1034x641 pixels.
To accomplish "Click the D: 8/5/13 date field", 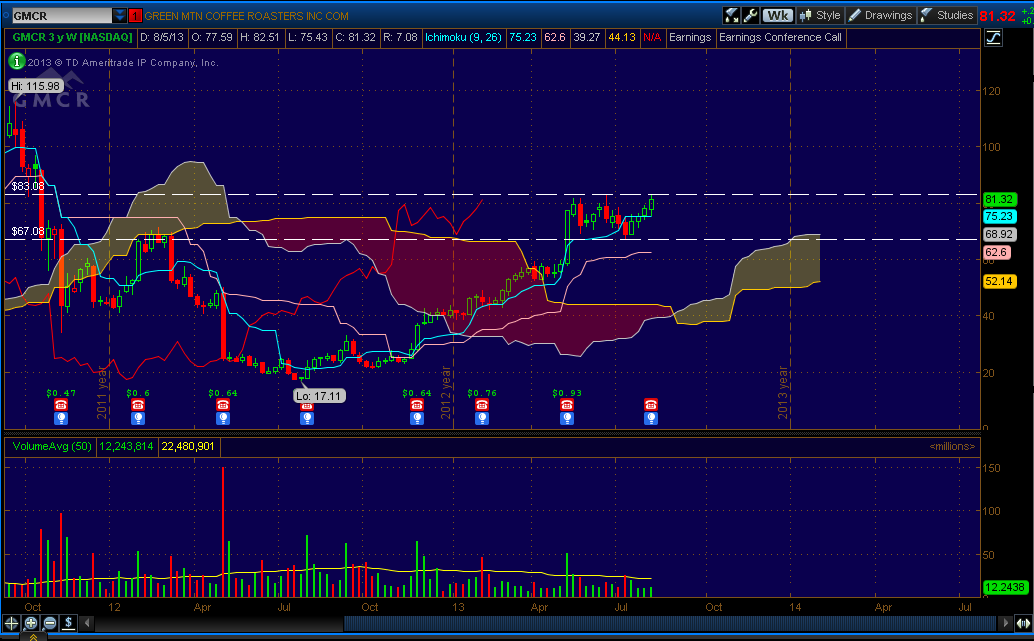I will [x=162, y=38].
